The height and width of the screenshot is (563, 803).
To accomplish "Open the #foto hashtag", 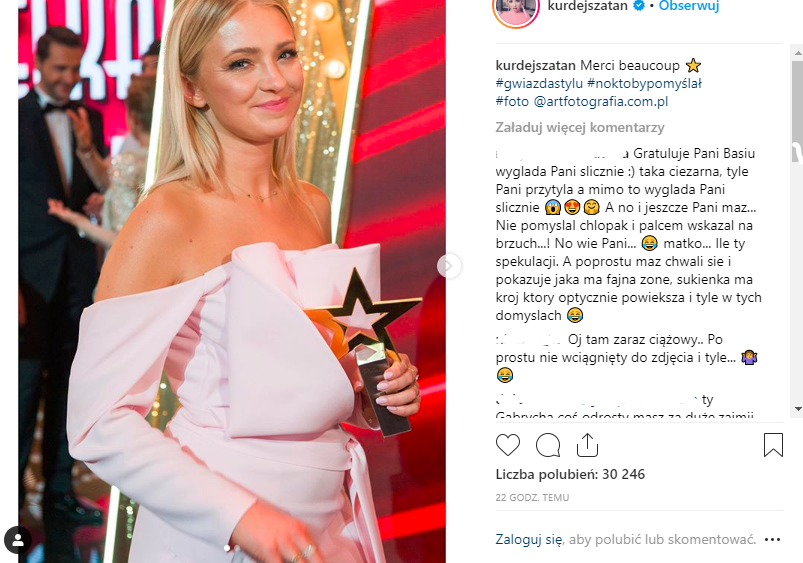I will 512,101.
